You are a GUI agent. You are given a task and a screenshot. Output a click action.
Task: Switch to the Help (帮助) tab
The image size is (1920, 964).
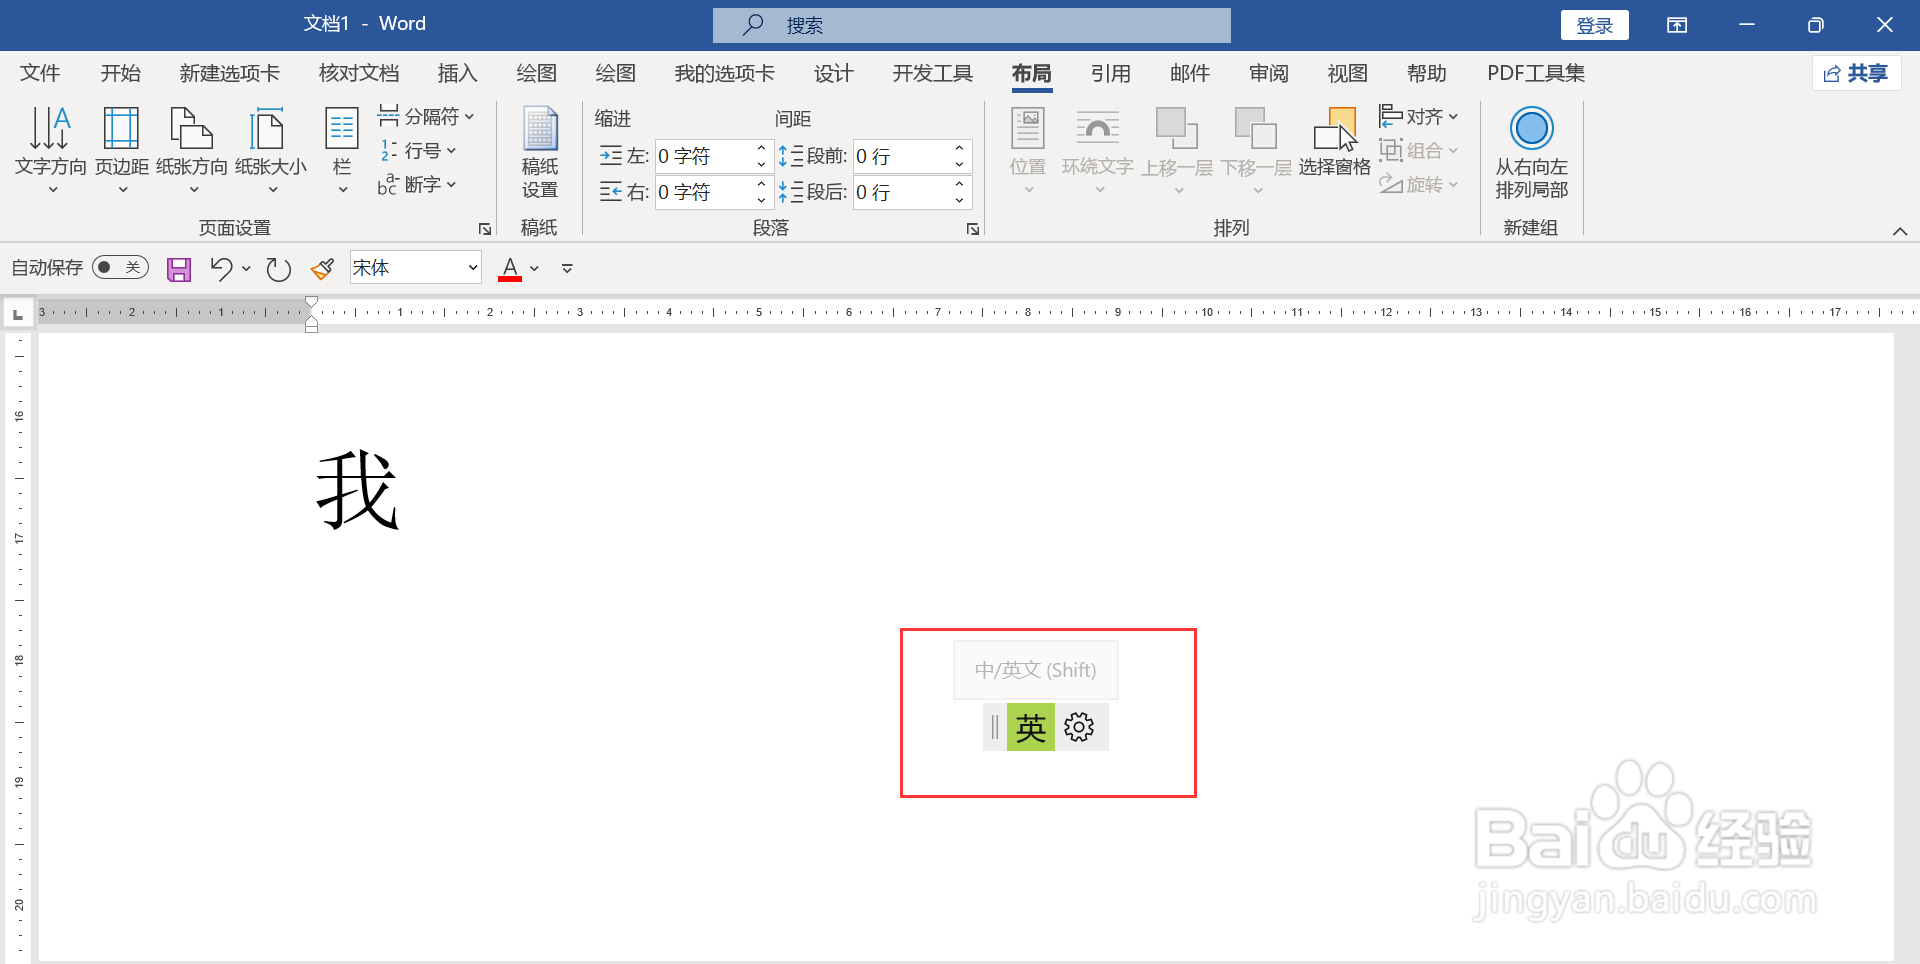[x=1427, y=73]
